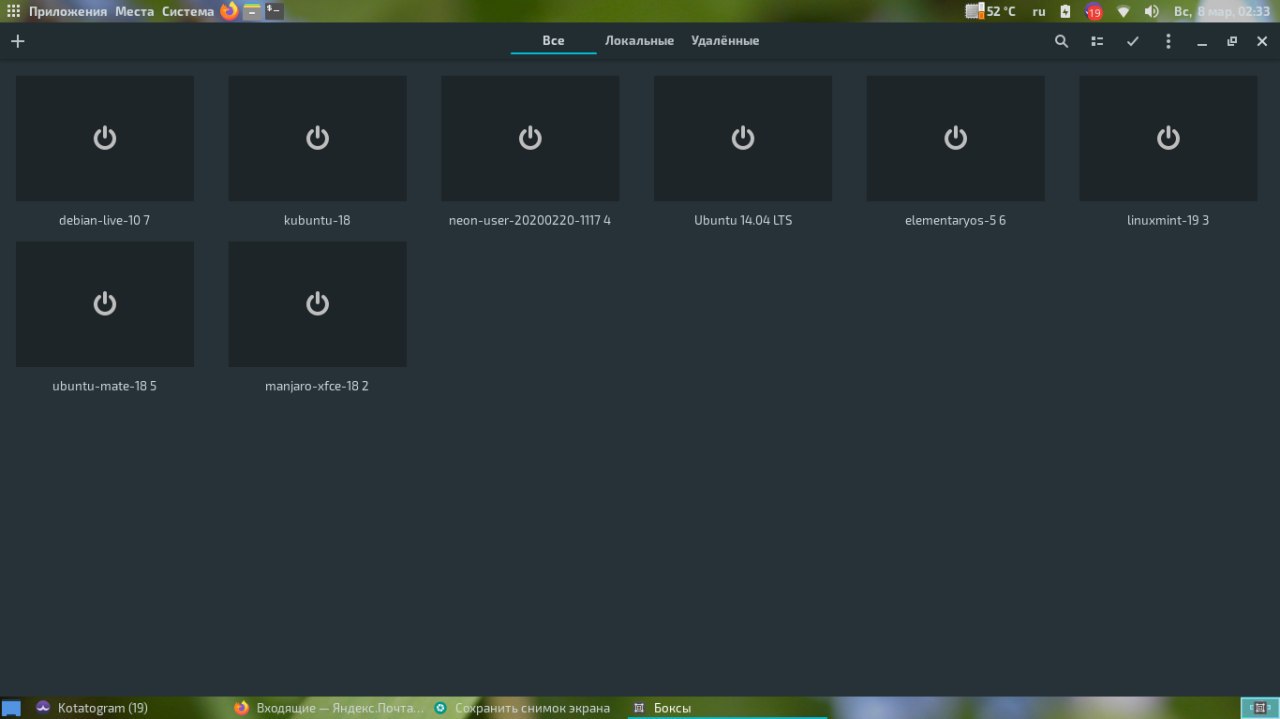Switch to list view icon
This screenshot has height=719, width=1280.
[1097, 41]
